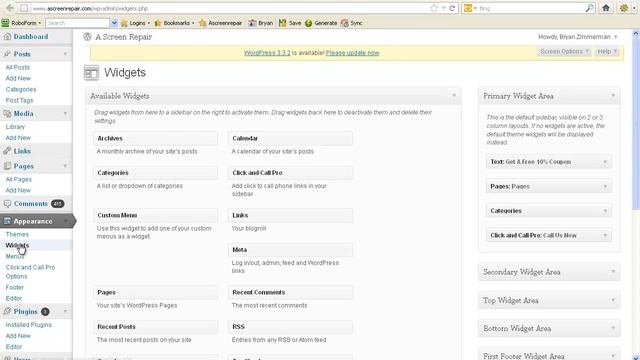Image resolution: width=640 pixels, height=360 pixels.
Task: Click the URL address bar
Action: pos(229,8)
